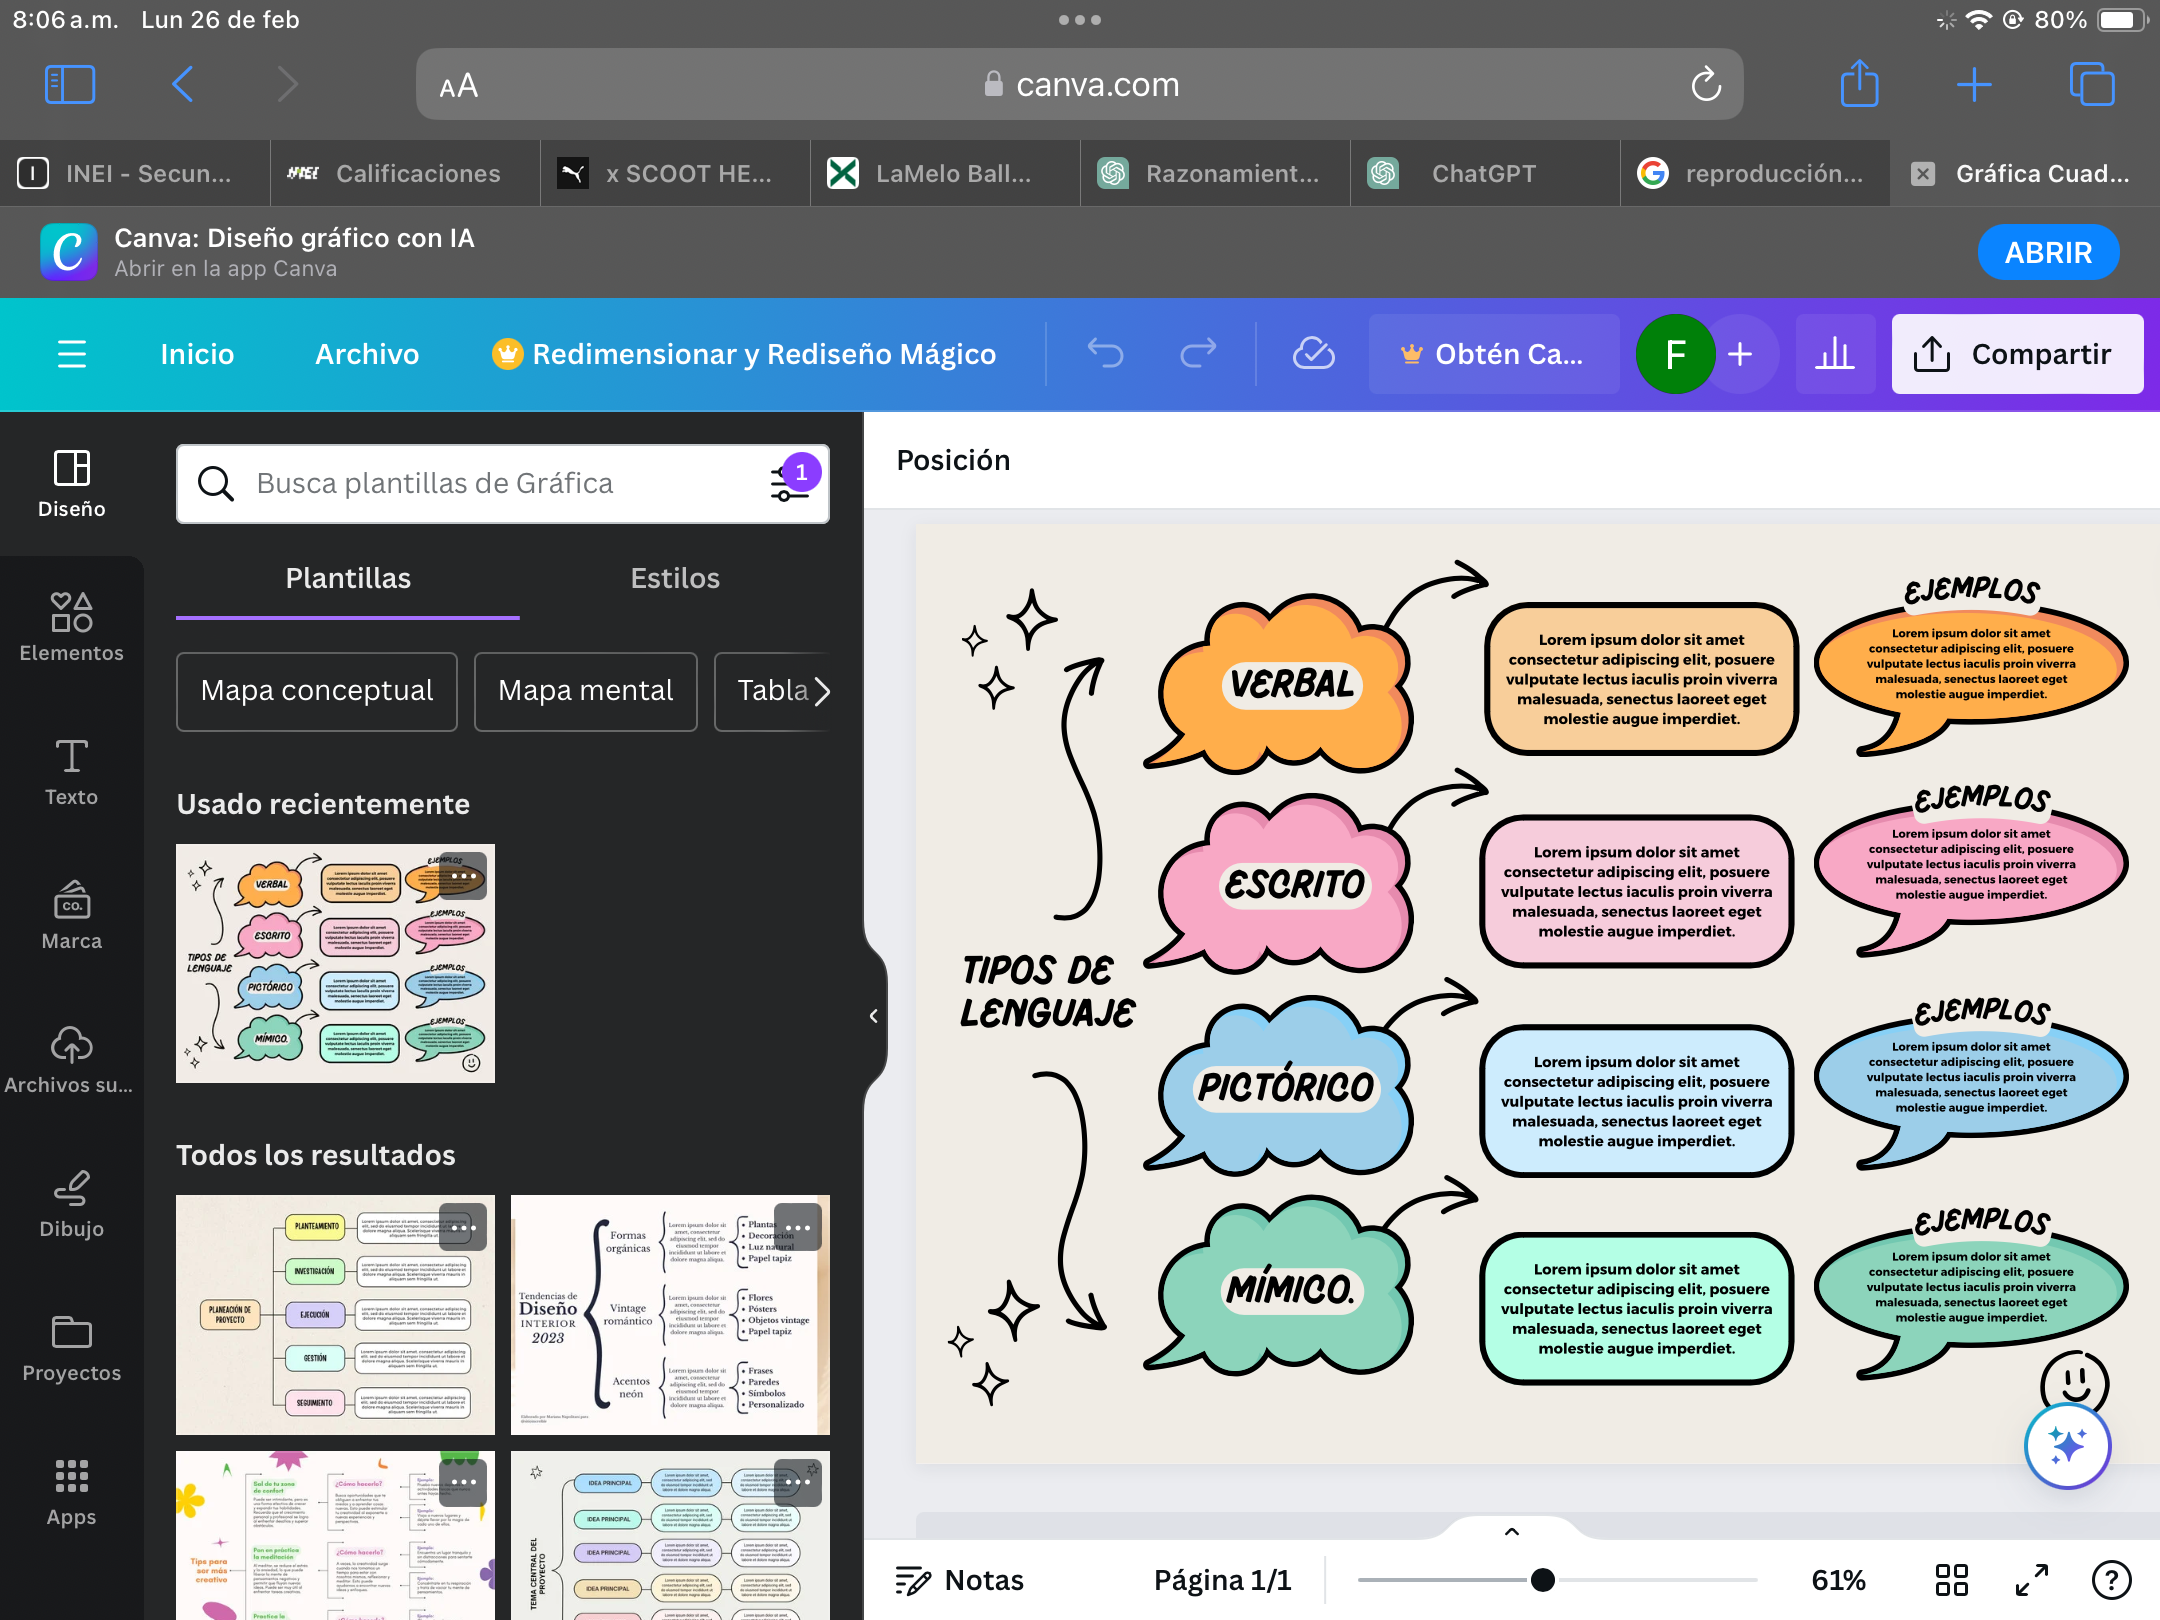Image resolution: width=2160 pixels, height=1620 pixels.
Task: Open the analytics bar chart icon
Action: pos(1834,353)
